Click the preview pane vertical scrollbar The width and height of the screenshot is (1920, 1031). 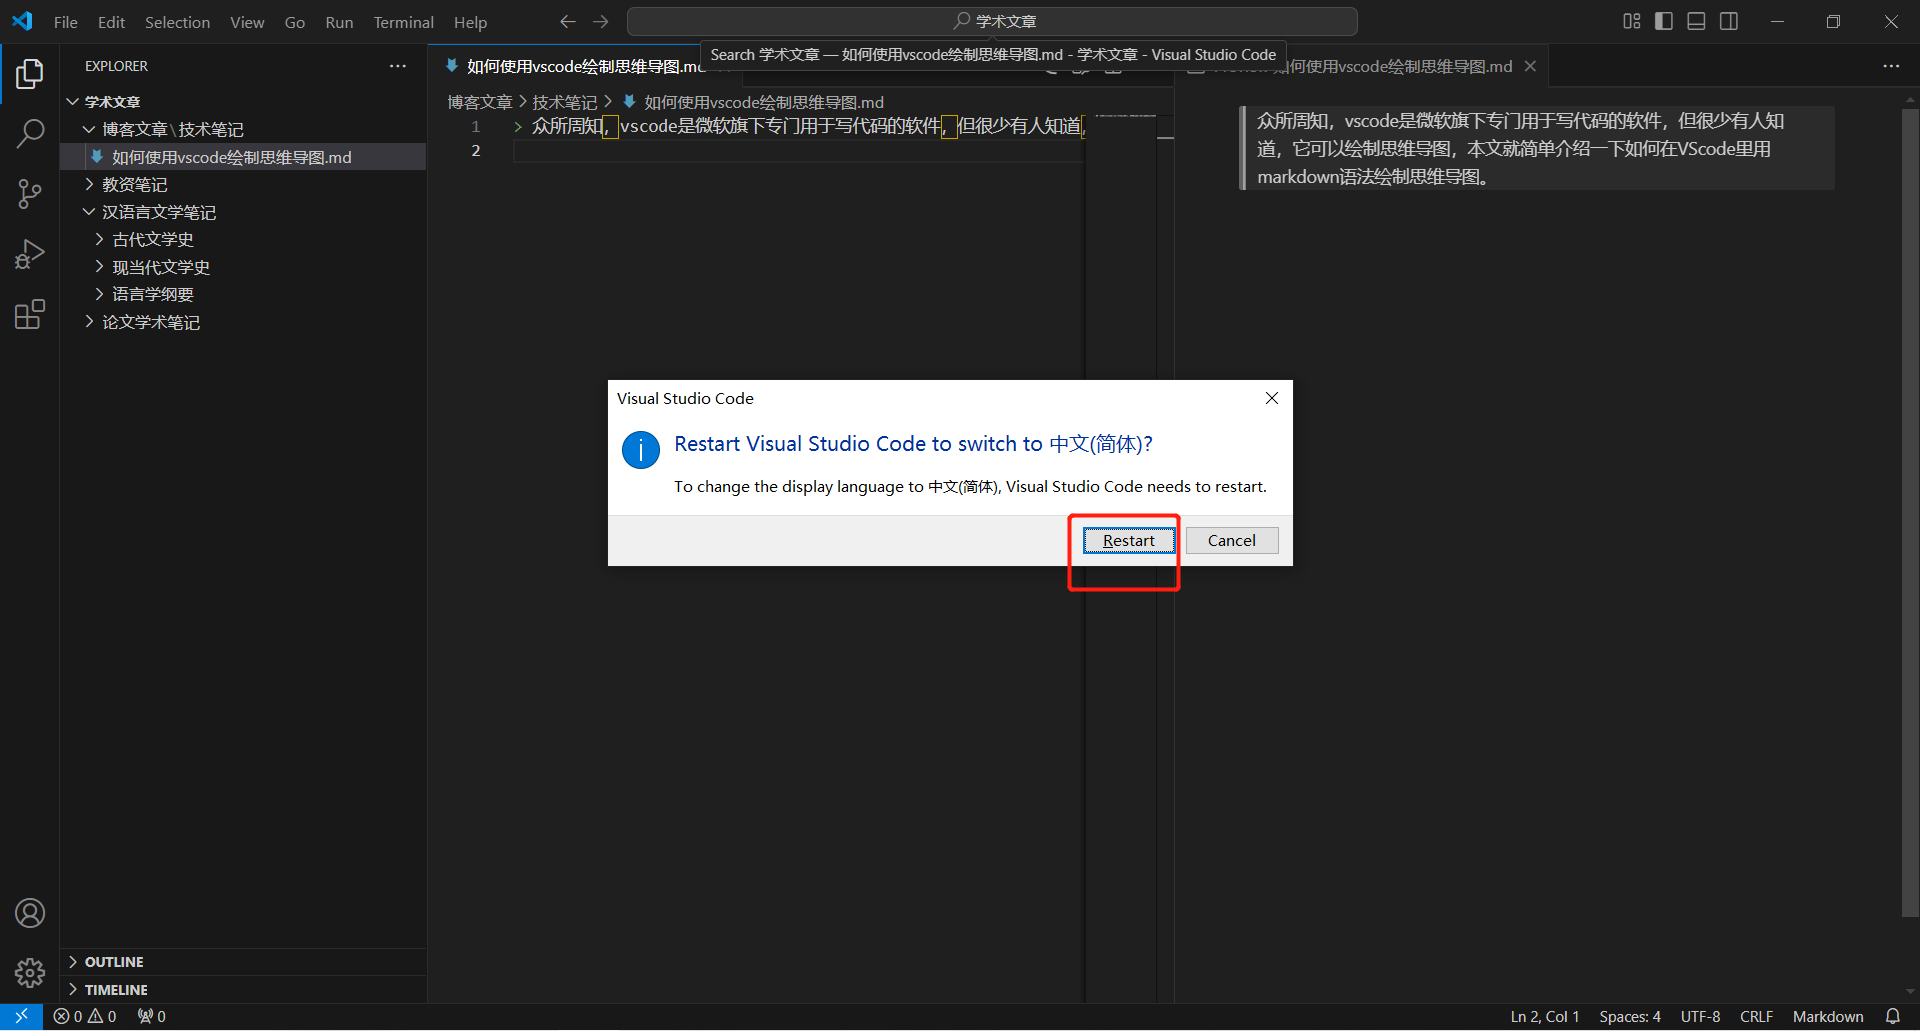tap(1910, 512)
